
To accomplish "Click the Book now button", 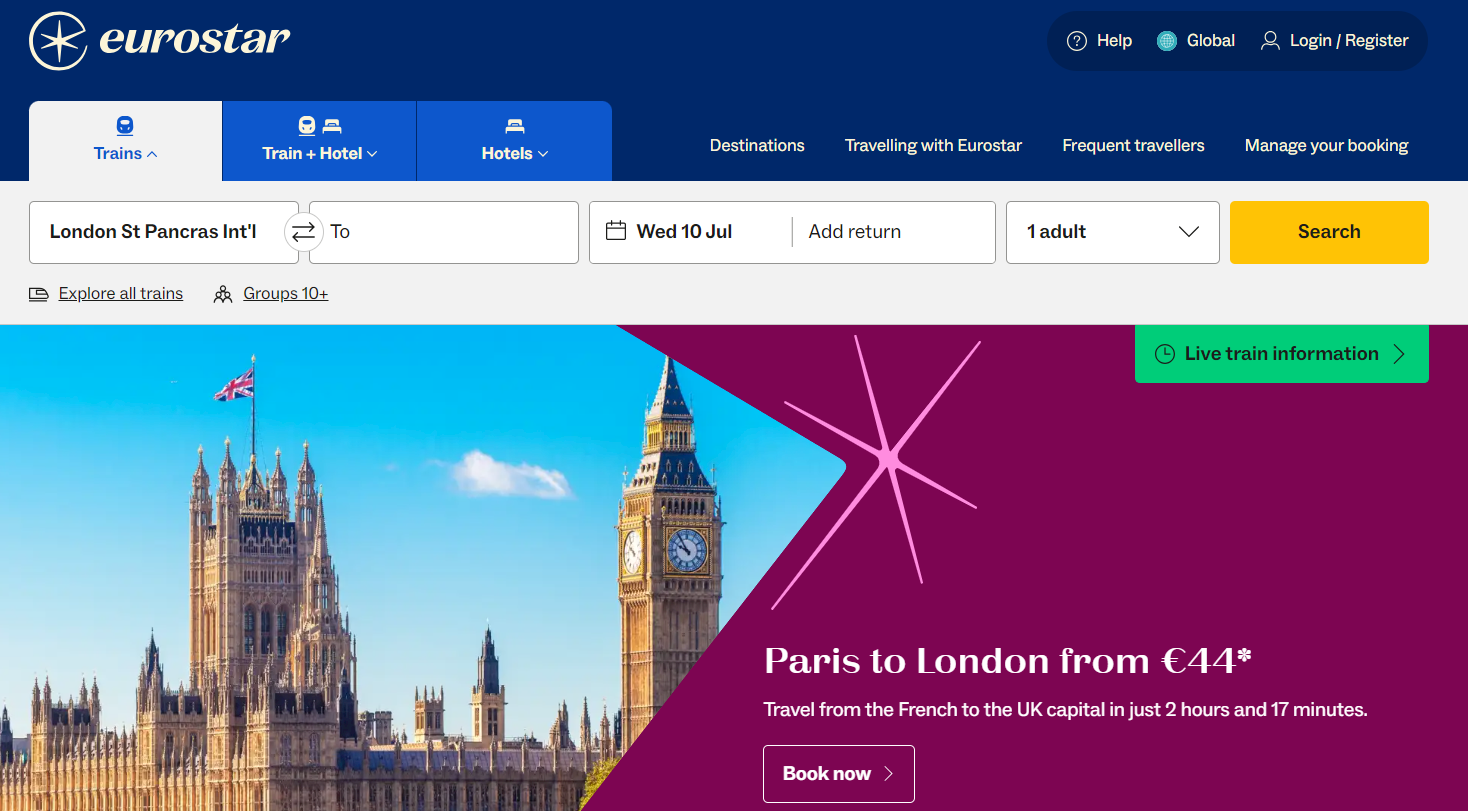I will (839, 774).
